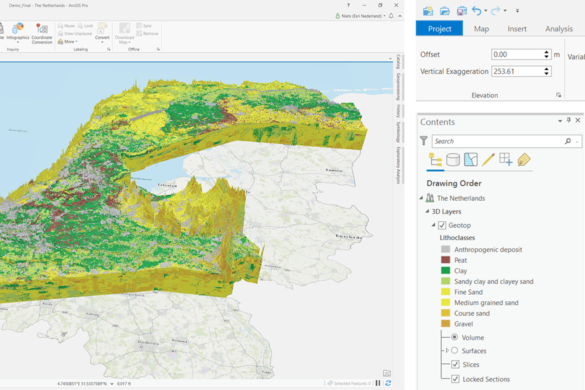Open the signed-in user Niels dropdown
This screenshot has height=390, width=585.
point(360,16)
